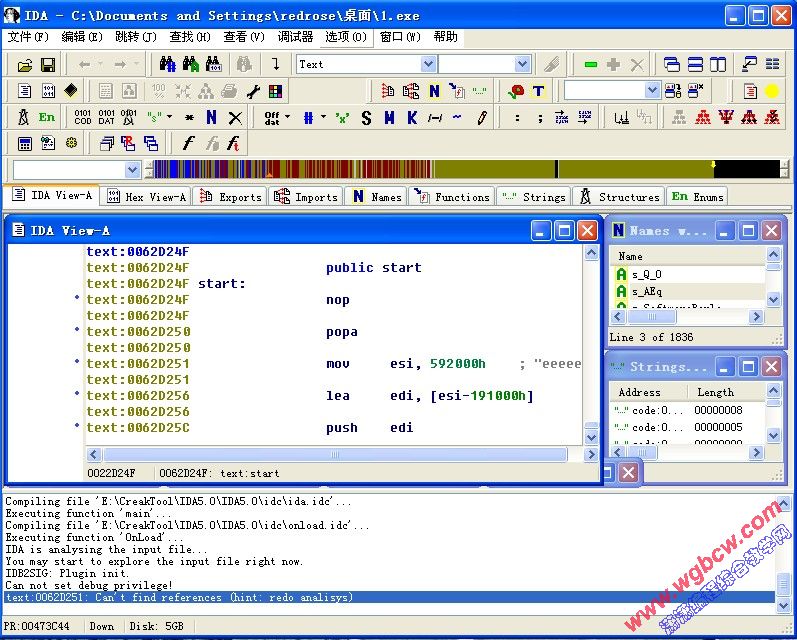Viewport: 797px width, 640px height.
Task: Click the asterisk array icon
Action: pyautogui.click(x=189, y=118)
